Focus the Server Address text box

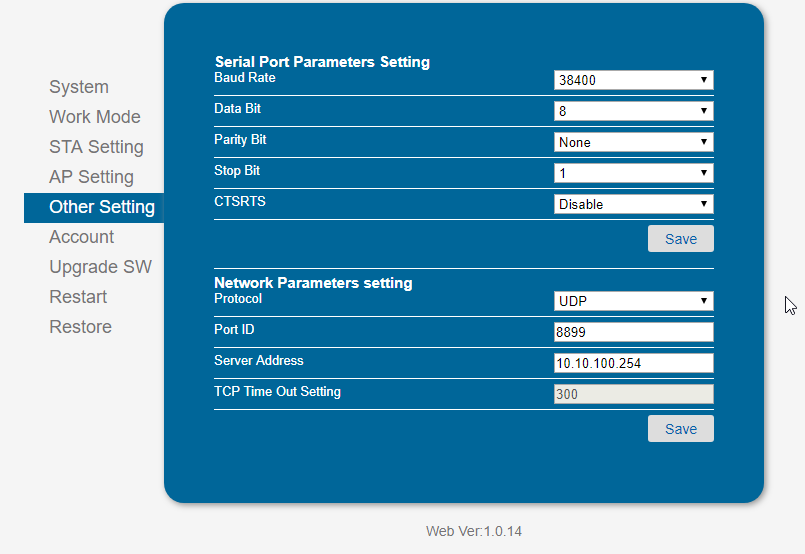click(x=634, y=363)
